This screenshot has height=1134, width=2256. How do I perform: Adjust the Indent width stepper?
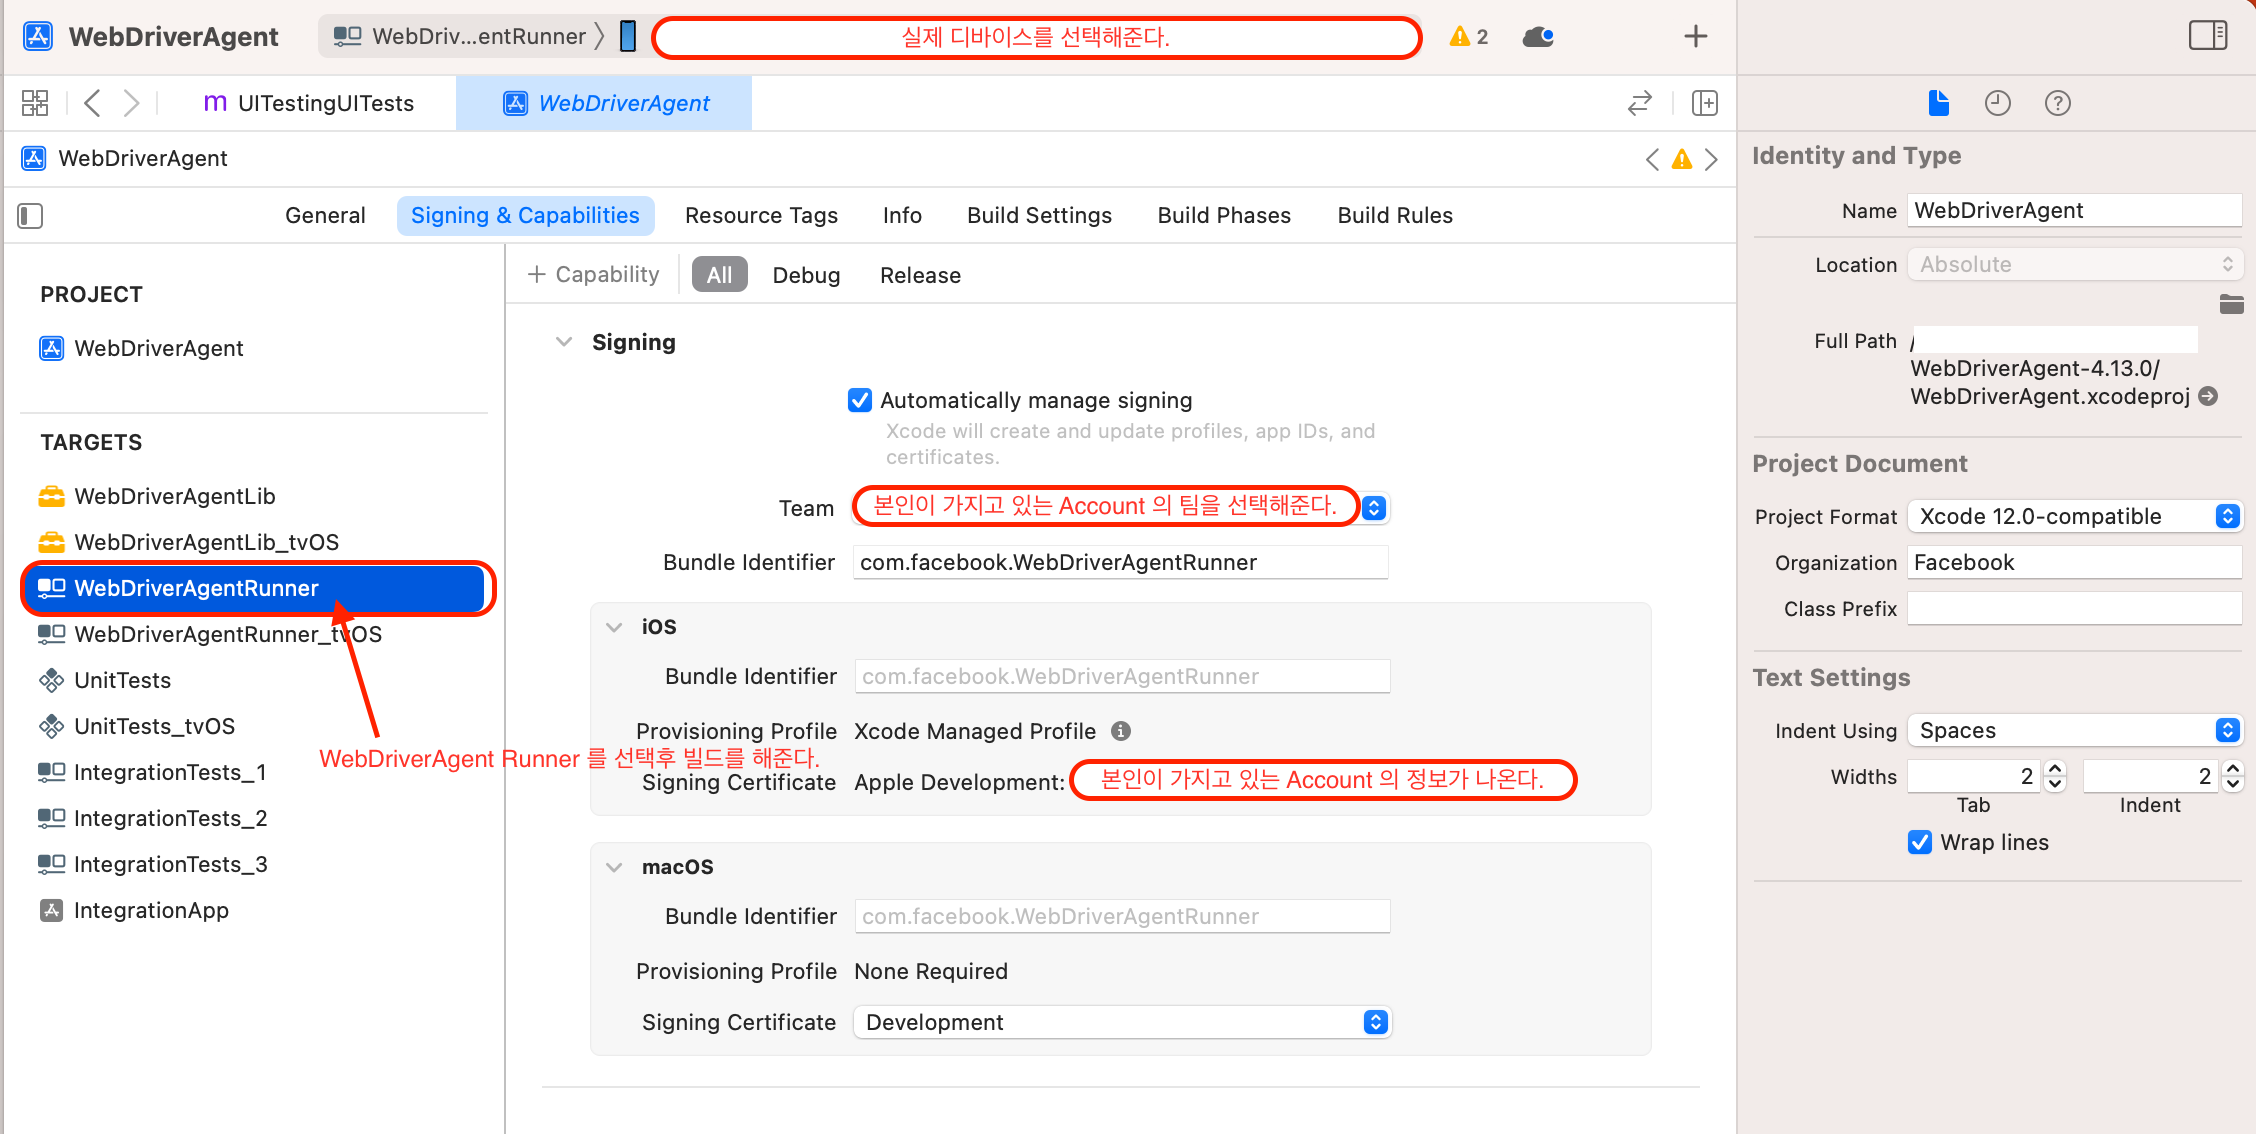pyautogui.click(x=2233, y=776)
